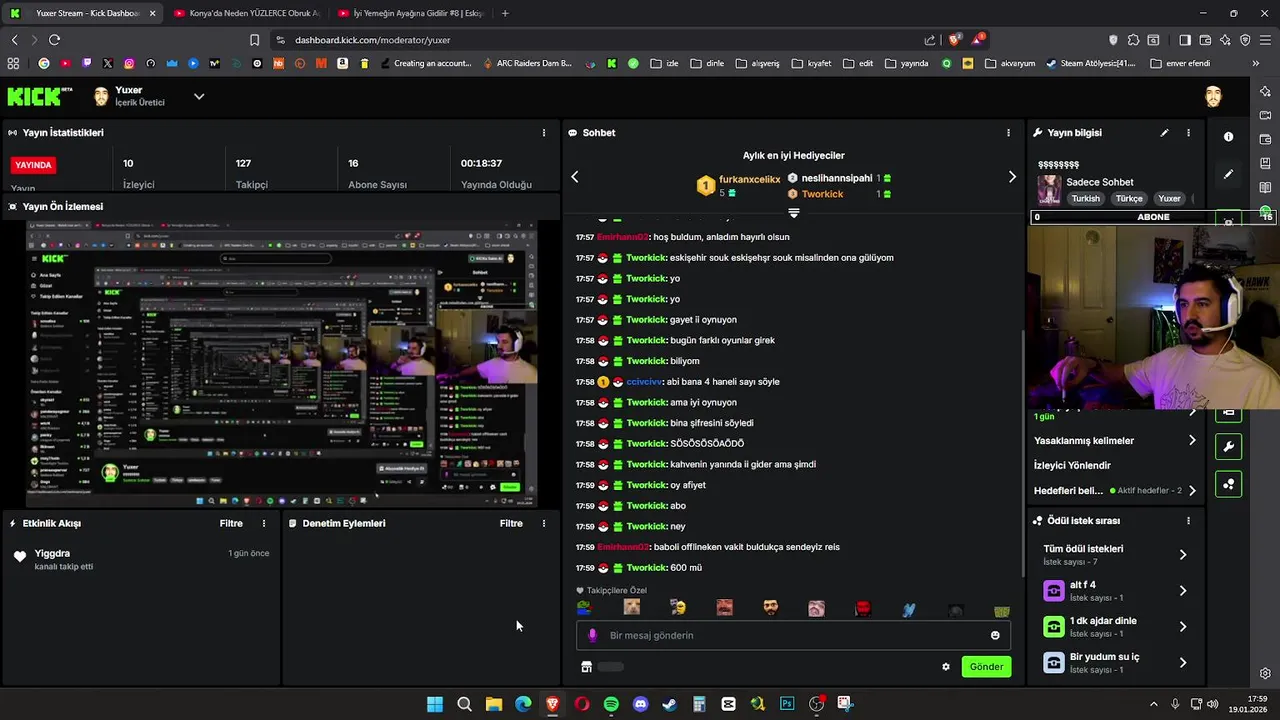
Task: Click the dashboard.kick.com address bar
Action: click(600, 40)
